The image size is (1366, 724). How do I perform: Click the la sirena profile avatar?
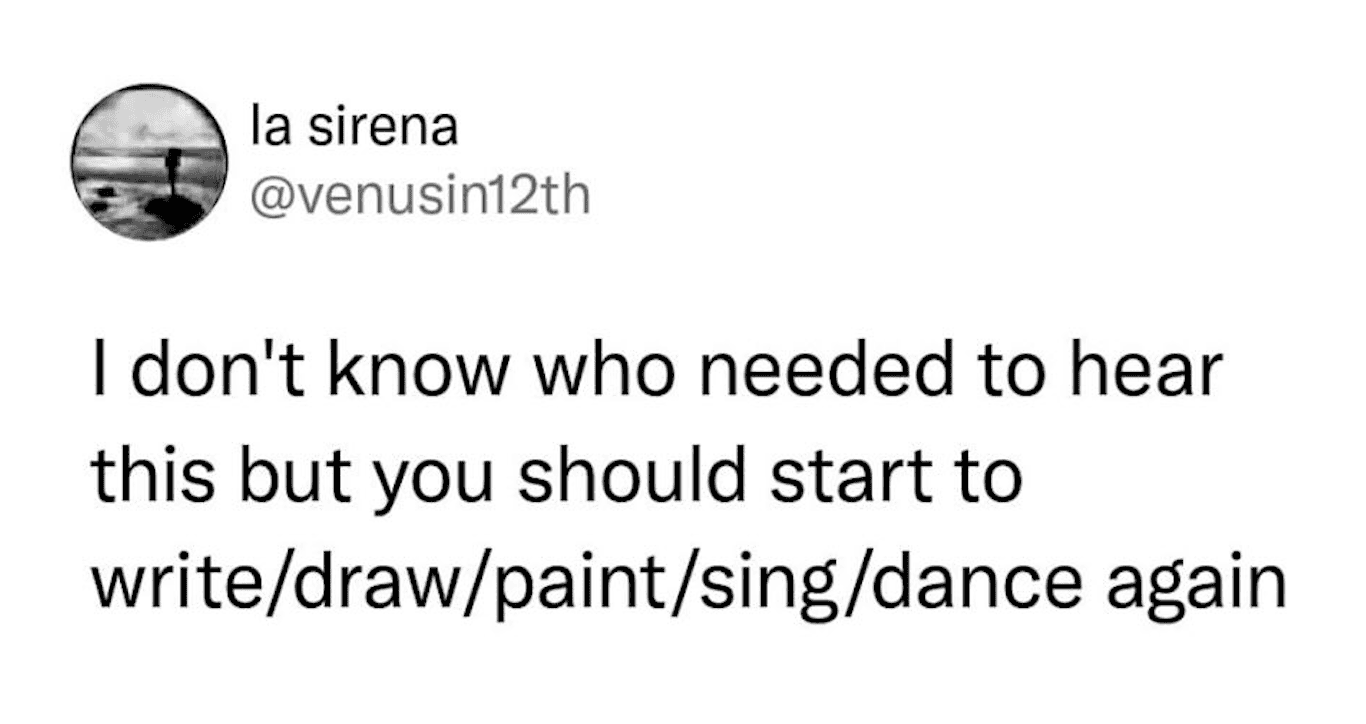pyautogui.click(x=149, y=162)
